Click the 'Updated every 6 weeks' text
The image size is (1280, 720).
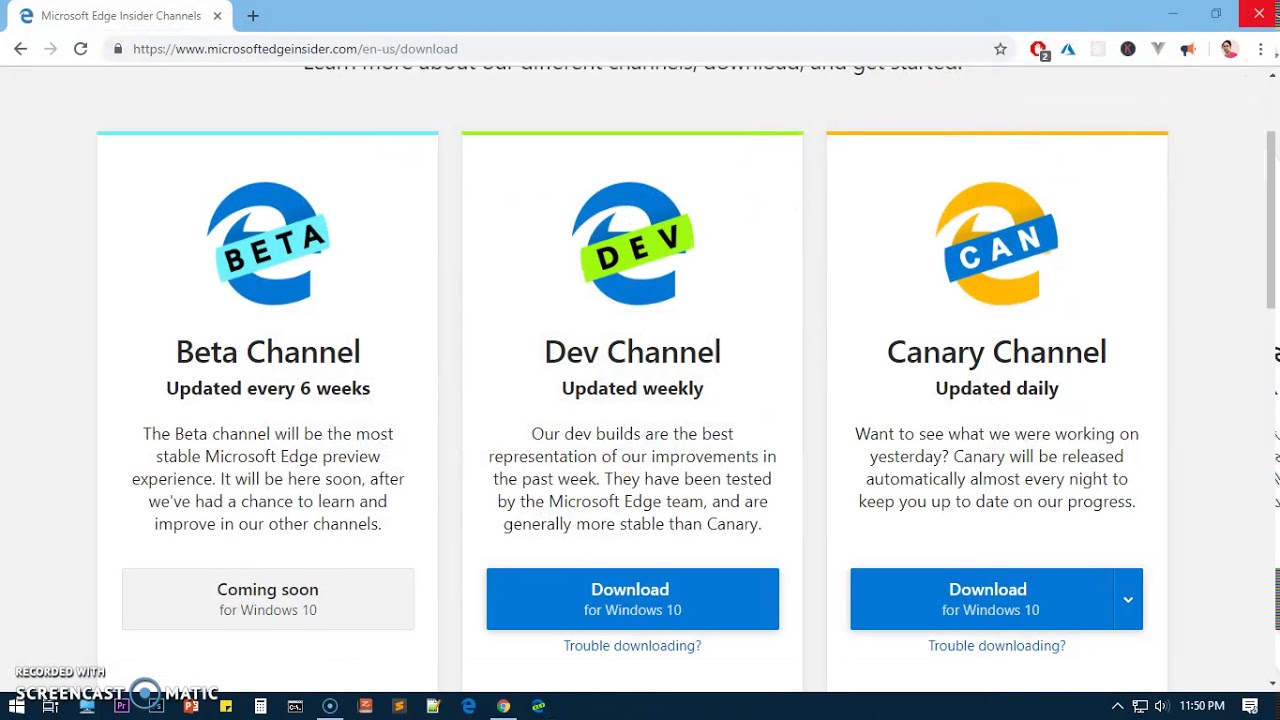268,388
